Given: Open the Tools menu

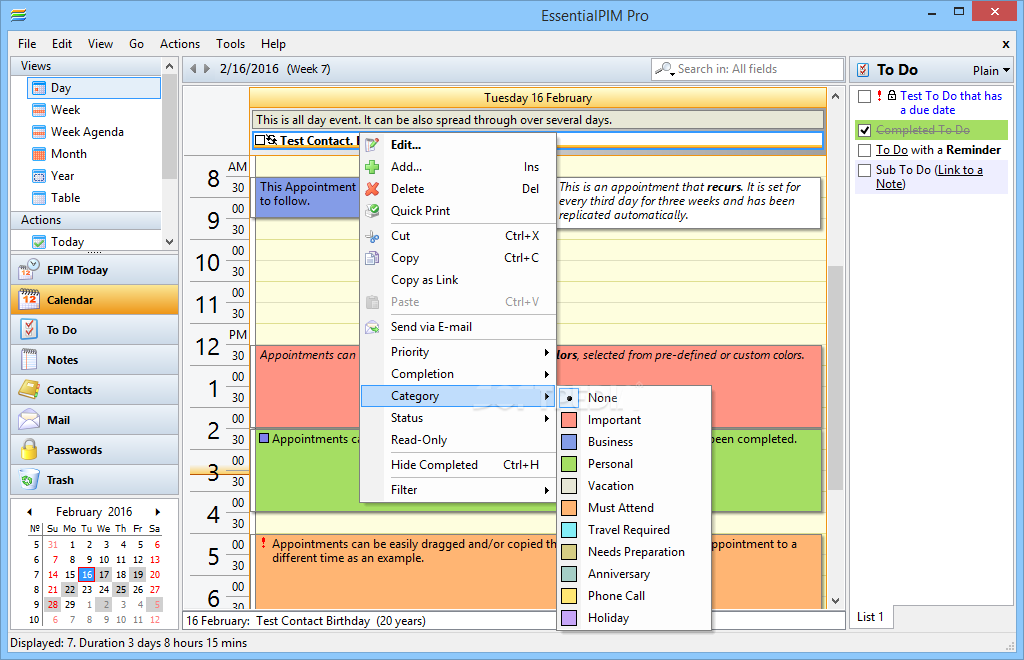Looking at the screenshot, I should pos(230,43).
